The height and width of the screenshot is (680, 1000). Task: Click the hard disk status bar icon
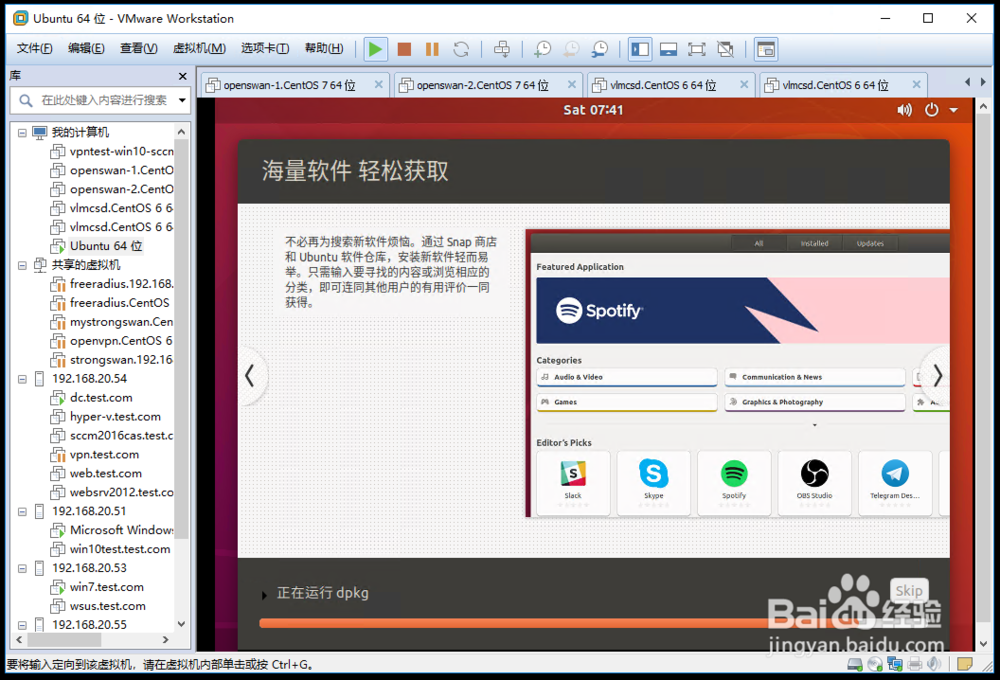855,664
